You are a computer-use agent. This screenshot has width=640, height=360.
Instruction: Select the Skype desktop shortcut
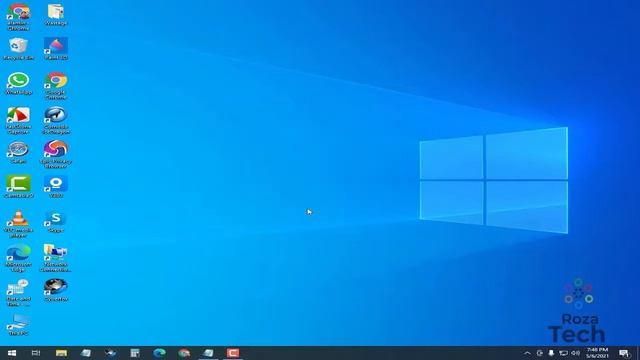click(x=56, y=222)
